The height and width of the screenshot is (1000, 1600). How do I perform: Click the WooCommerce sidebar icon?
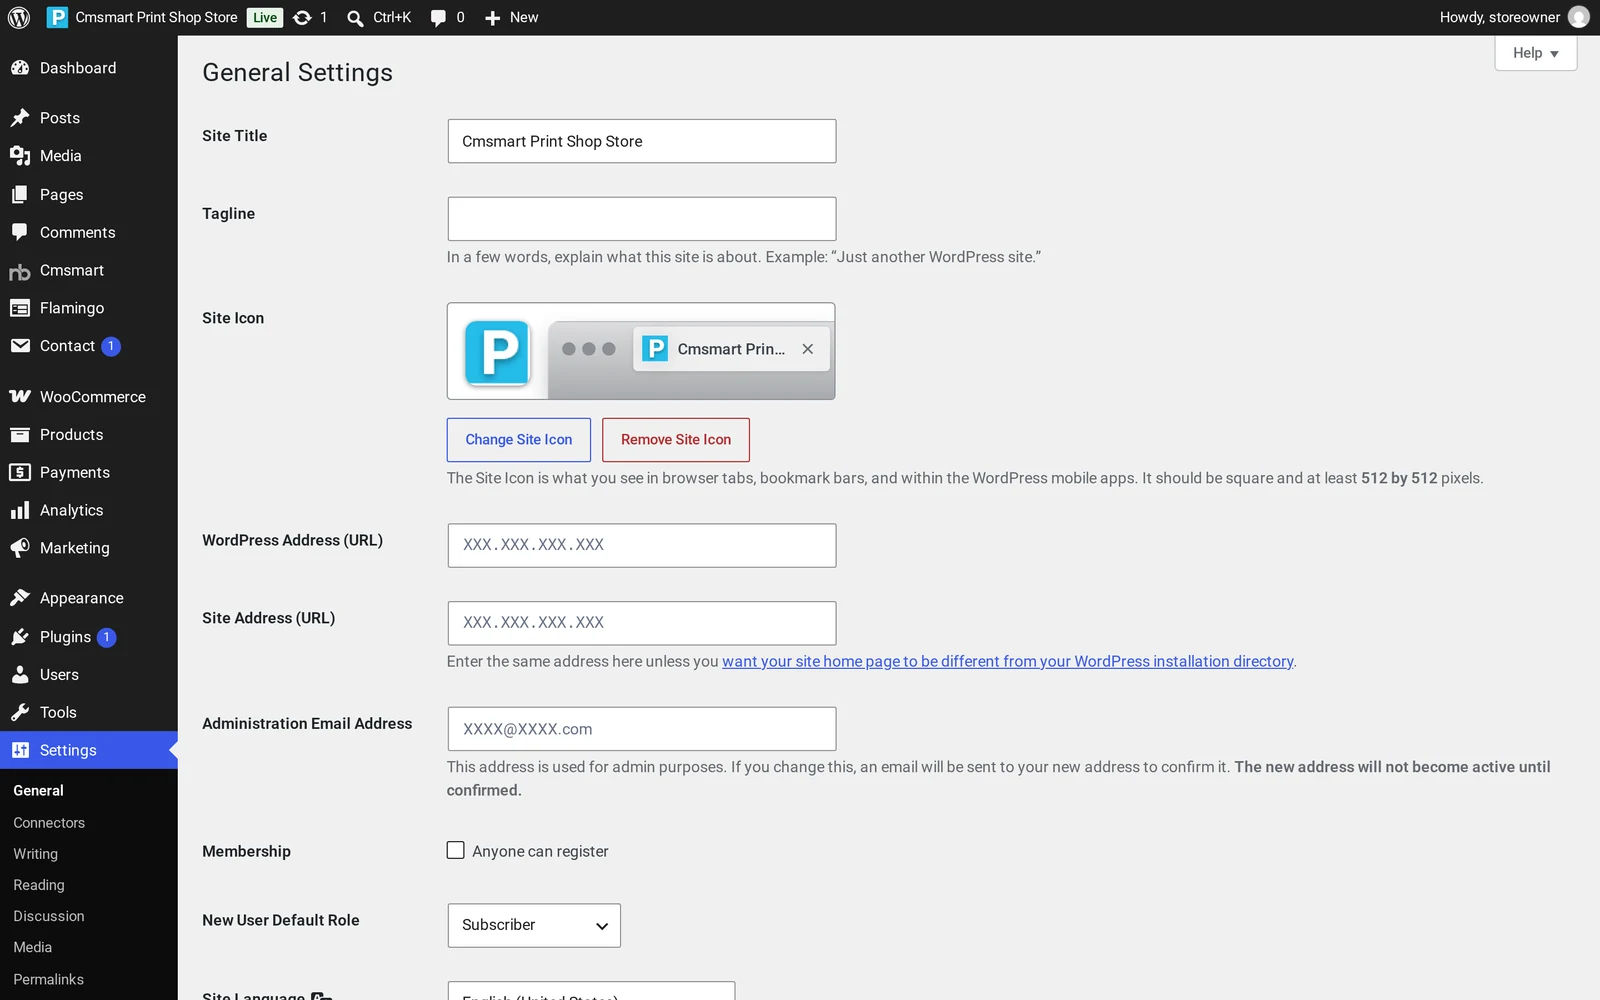coord(20,397)
